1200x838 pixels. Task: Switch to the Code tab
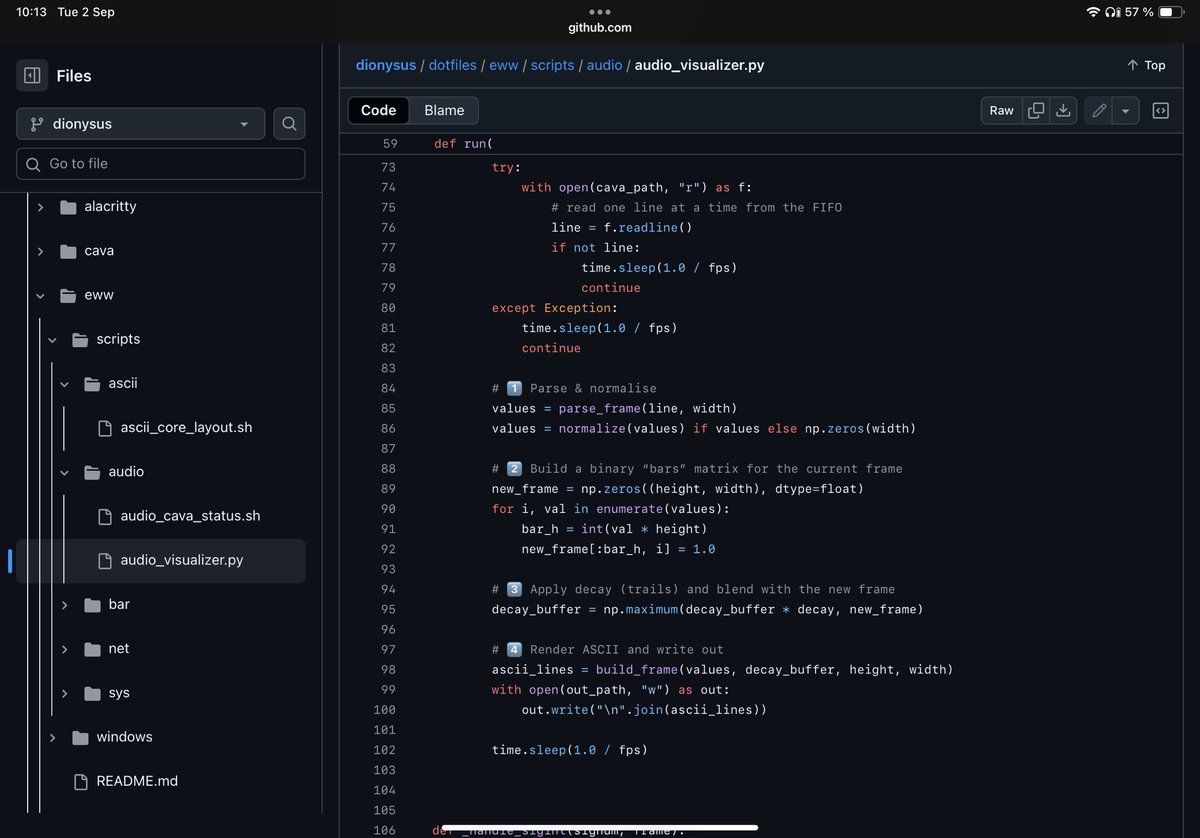click(x=379, y=110)
